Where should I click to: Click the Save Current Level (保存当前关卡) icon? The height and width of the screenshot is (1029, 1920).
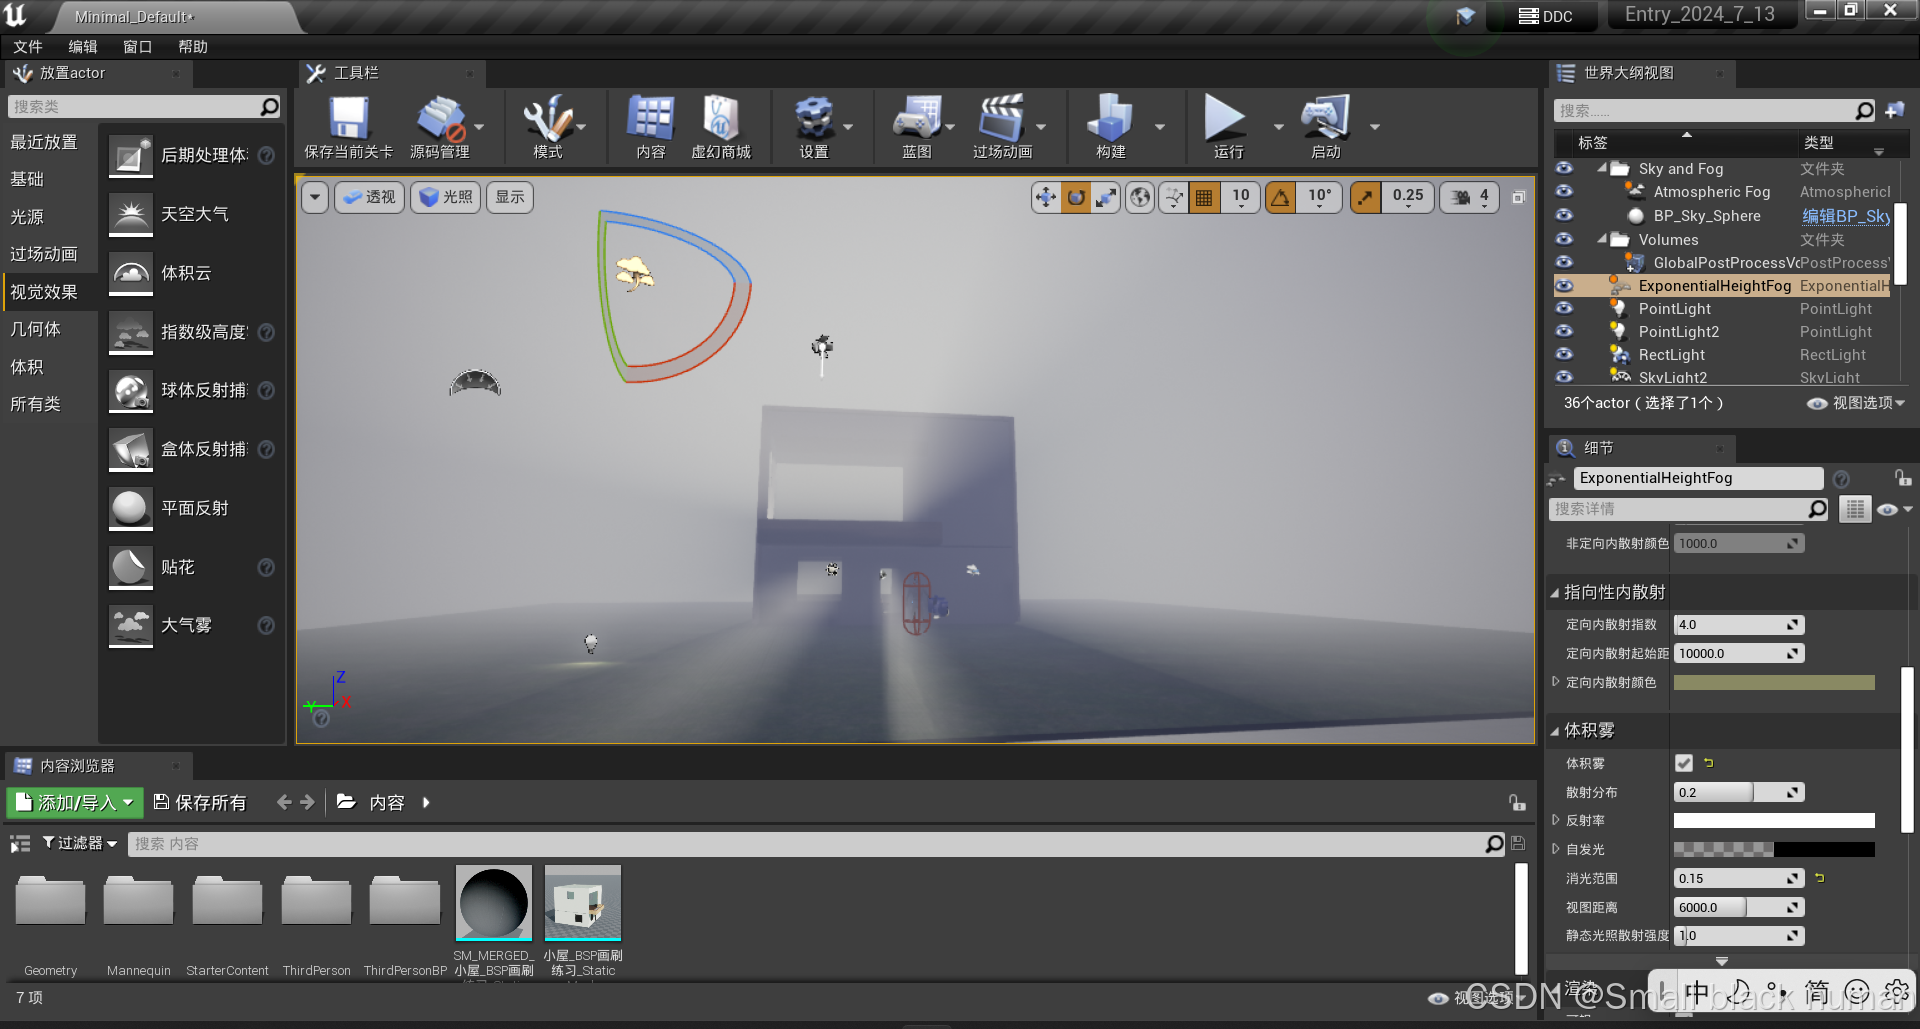coord(348,121)
